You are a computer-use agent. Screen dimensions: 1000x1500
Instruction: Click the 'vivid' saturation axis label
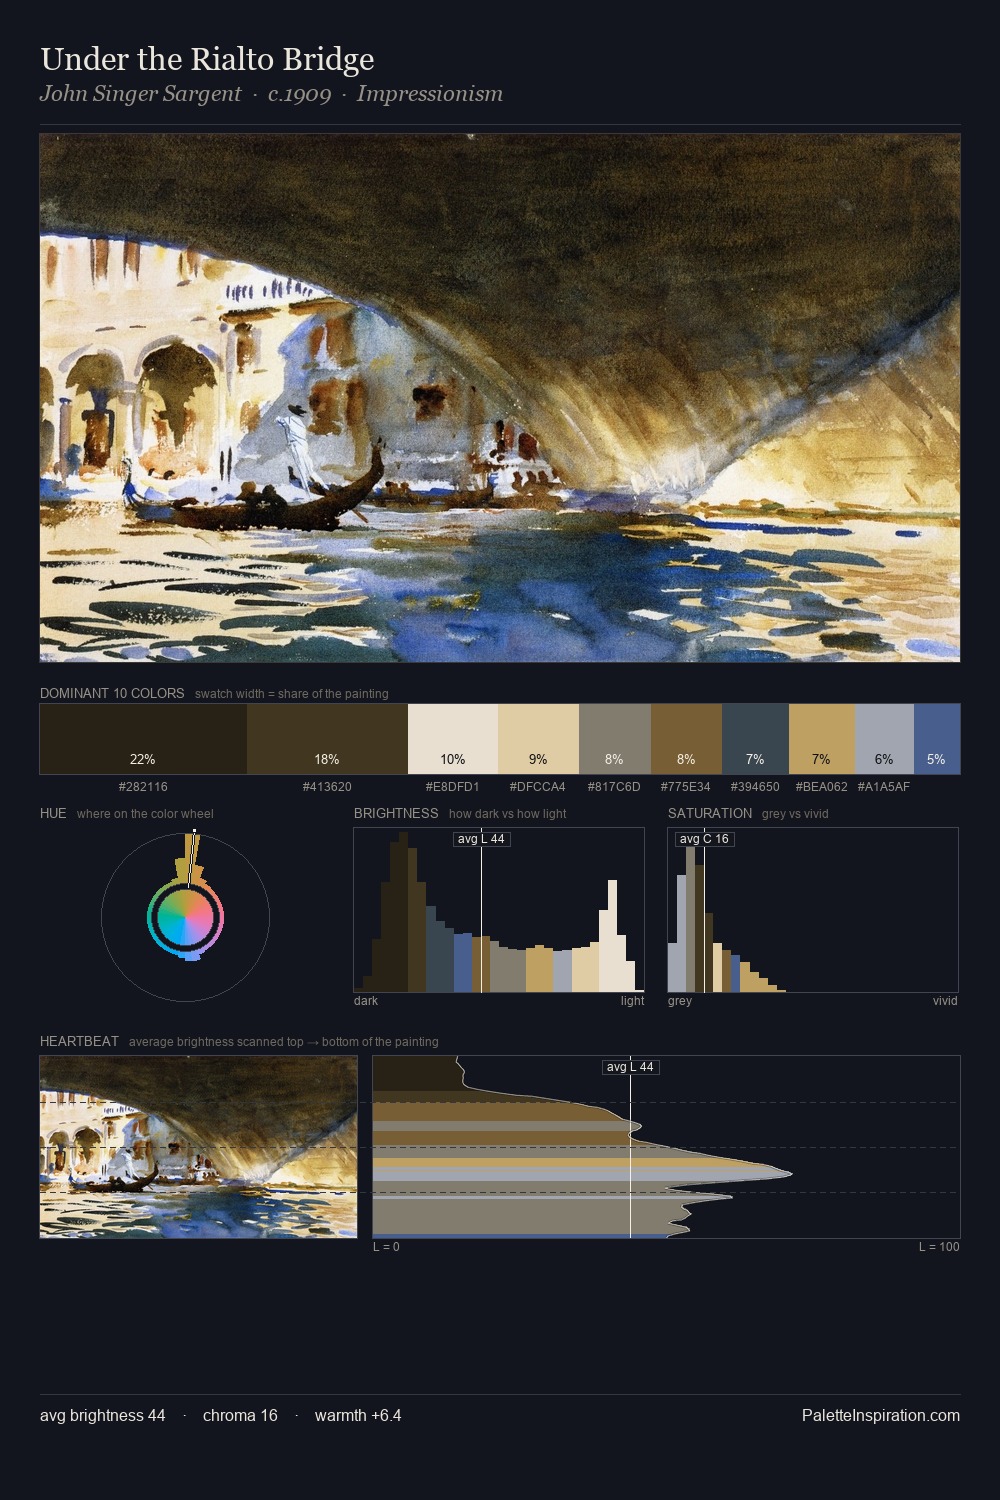pyautogui.click(x=945, y=1001)
